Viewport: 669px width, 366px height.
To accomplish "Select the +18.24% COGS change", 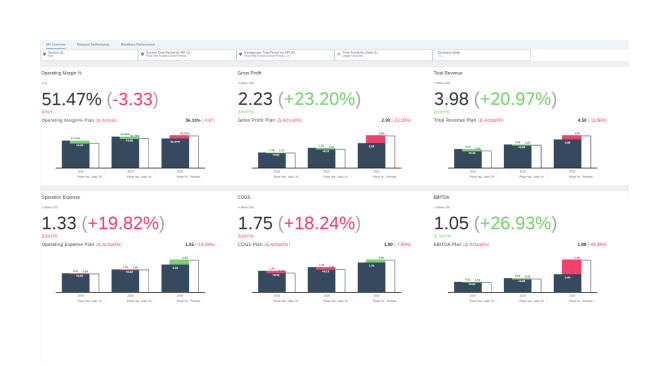I will 319,223.
